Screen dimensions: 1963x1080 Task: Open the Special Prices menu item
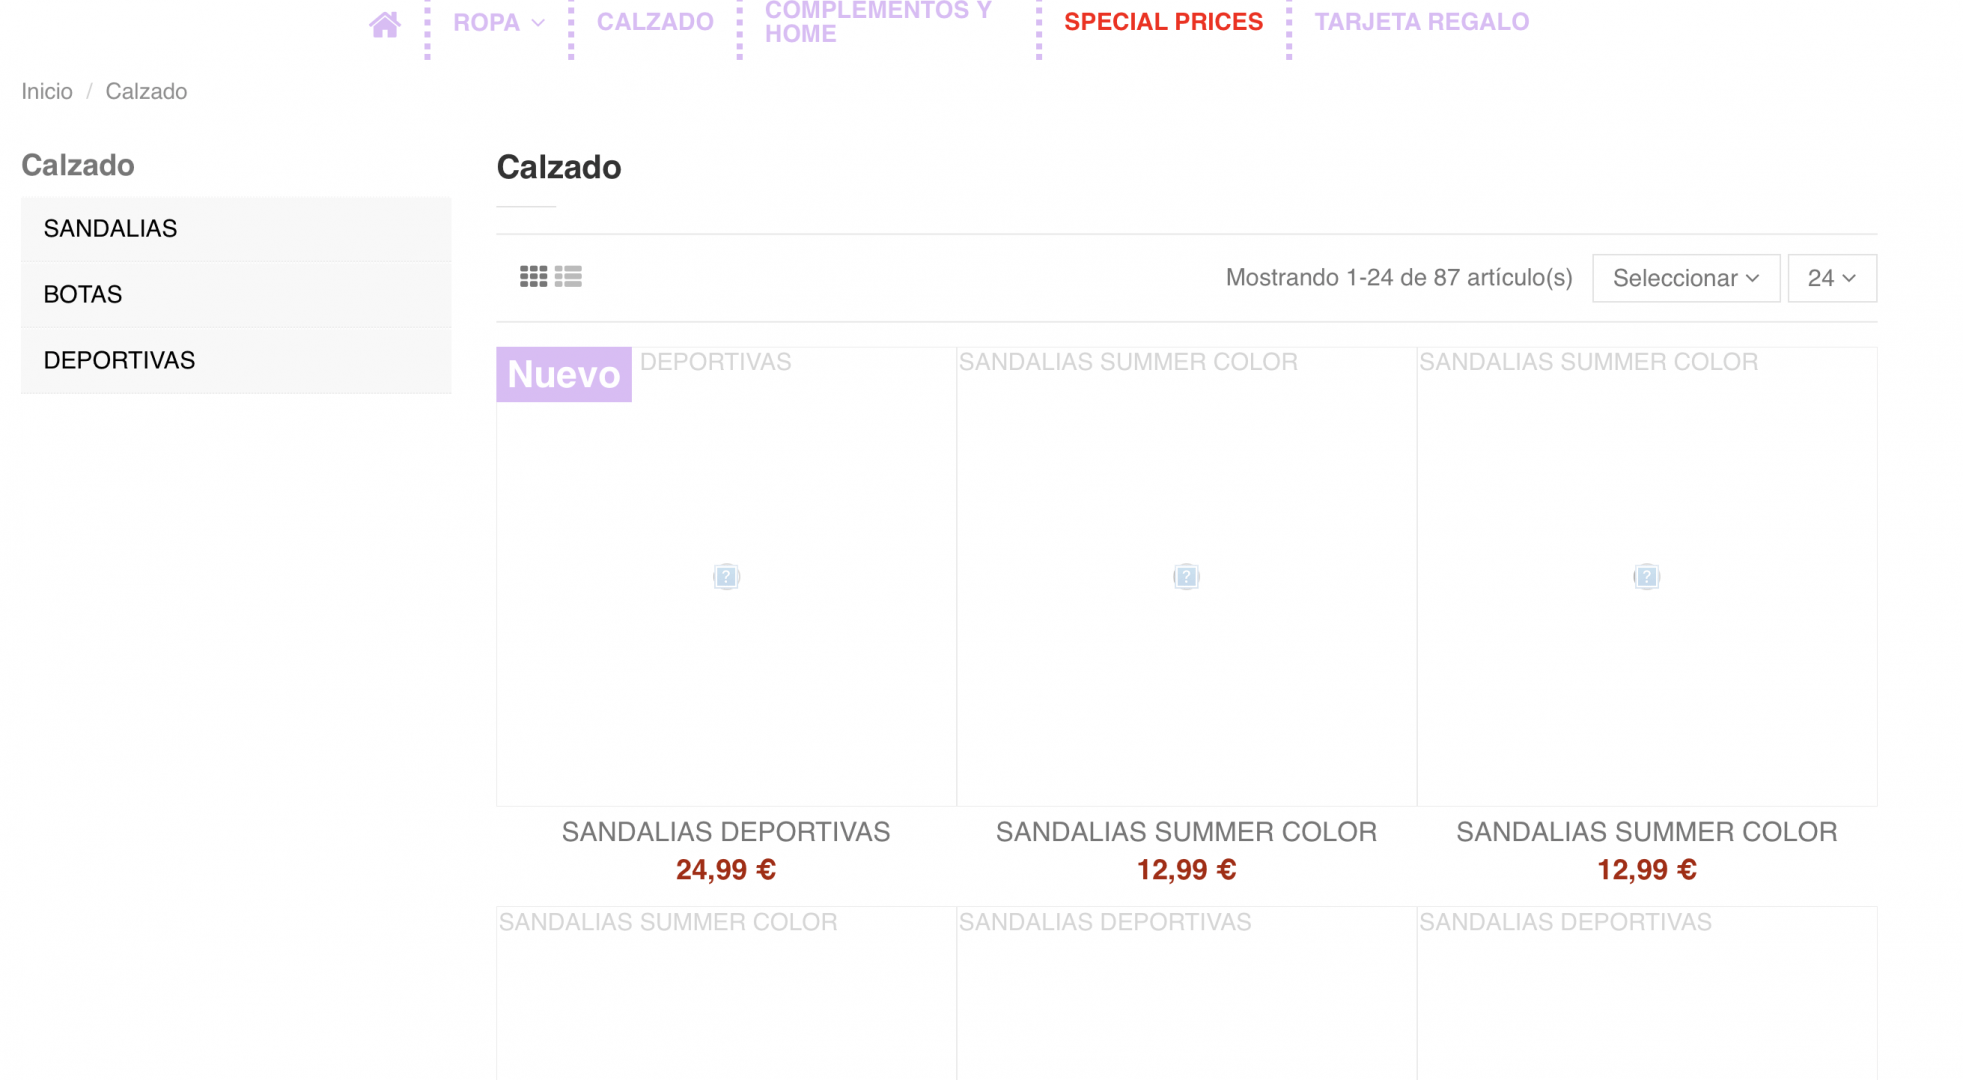tap(1163, 22)
